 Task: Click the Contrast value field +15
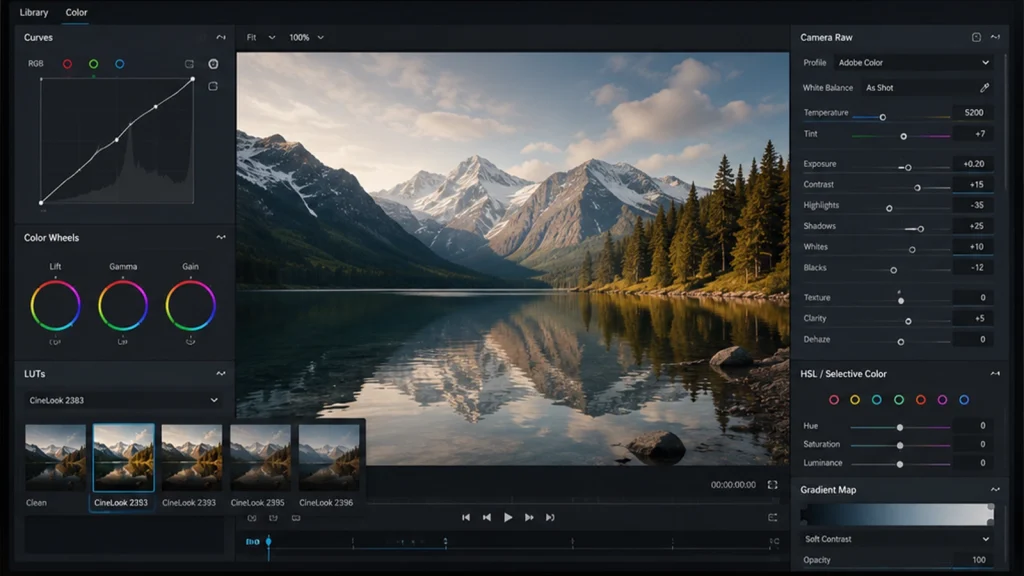(x=973, y=185)
